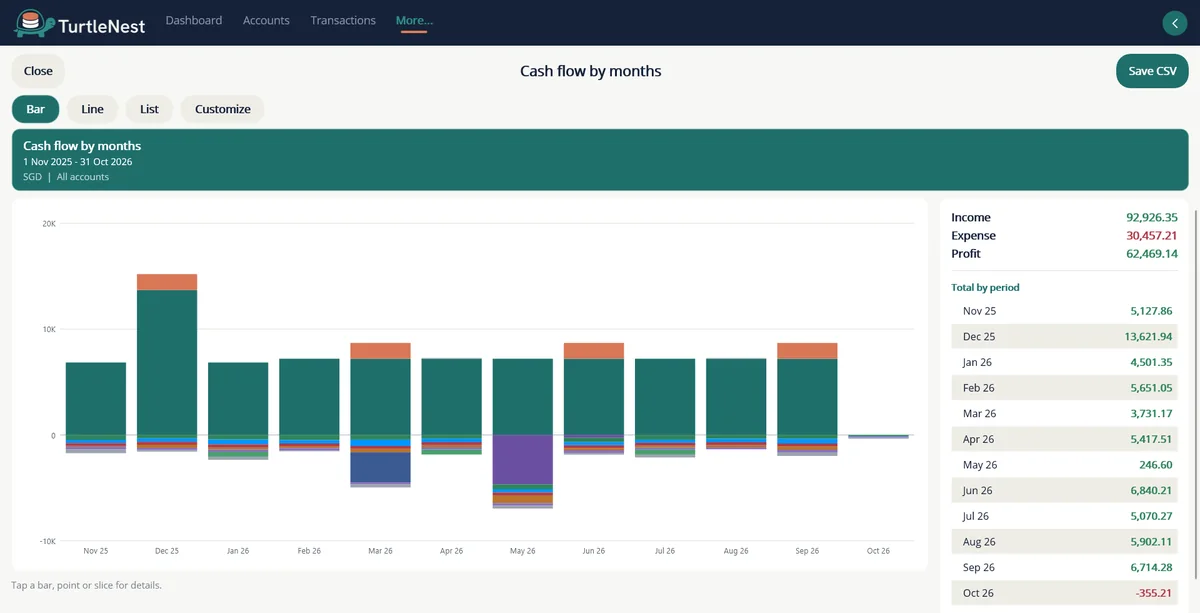Screen dimensions: 1200x613
Task: Open the More... menu
Action: [414, 20]
